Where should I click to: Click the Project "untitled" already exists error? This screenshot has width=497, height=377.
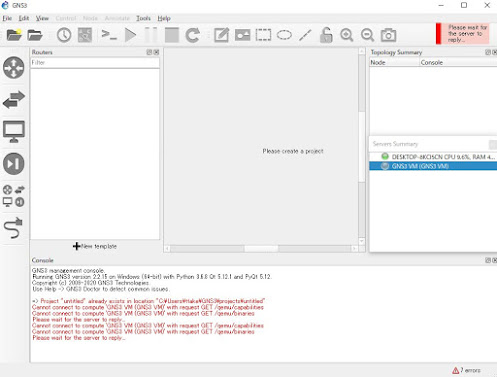tap(148, 301)
